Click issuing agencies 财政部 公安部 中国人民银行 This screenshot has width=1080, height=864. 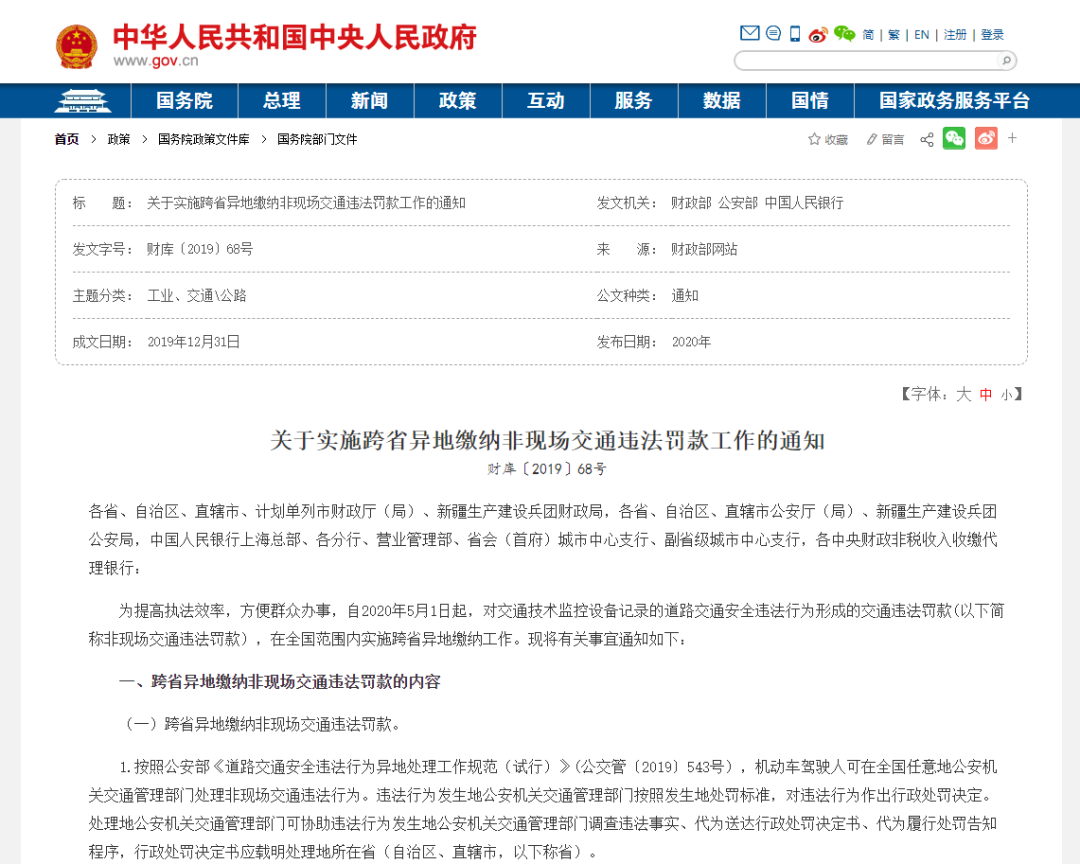tap(757, 203)
